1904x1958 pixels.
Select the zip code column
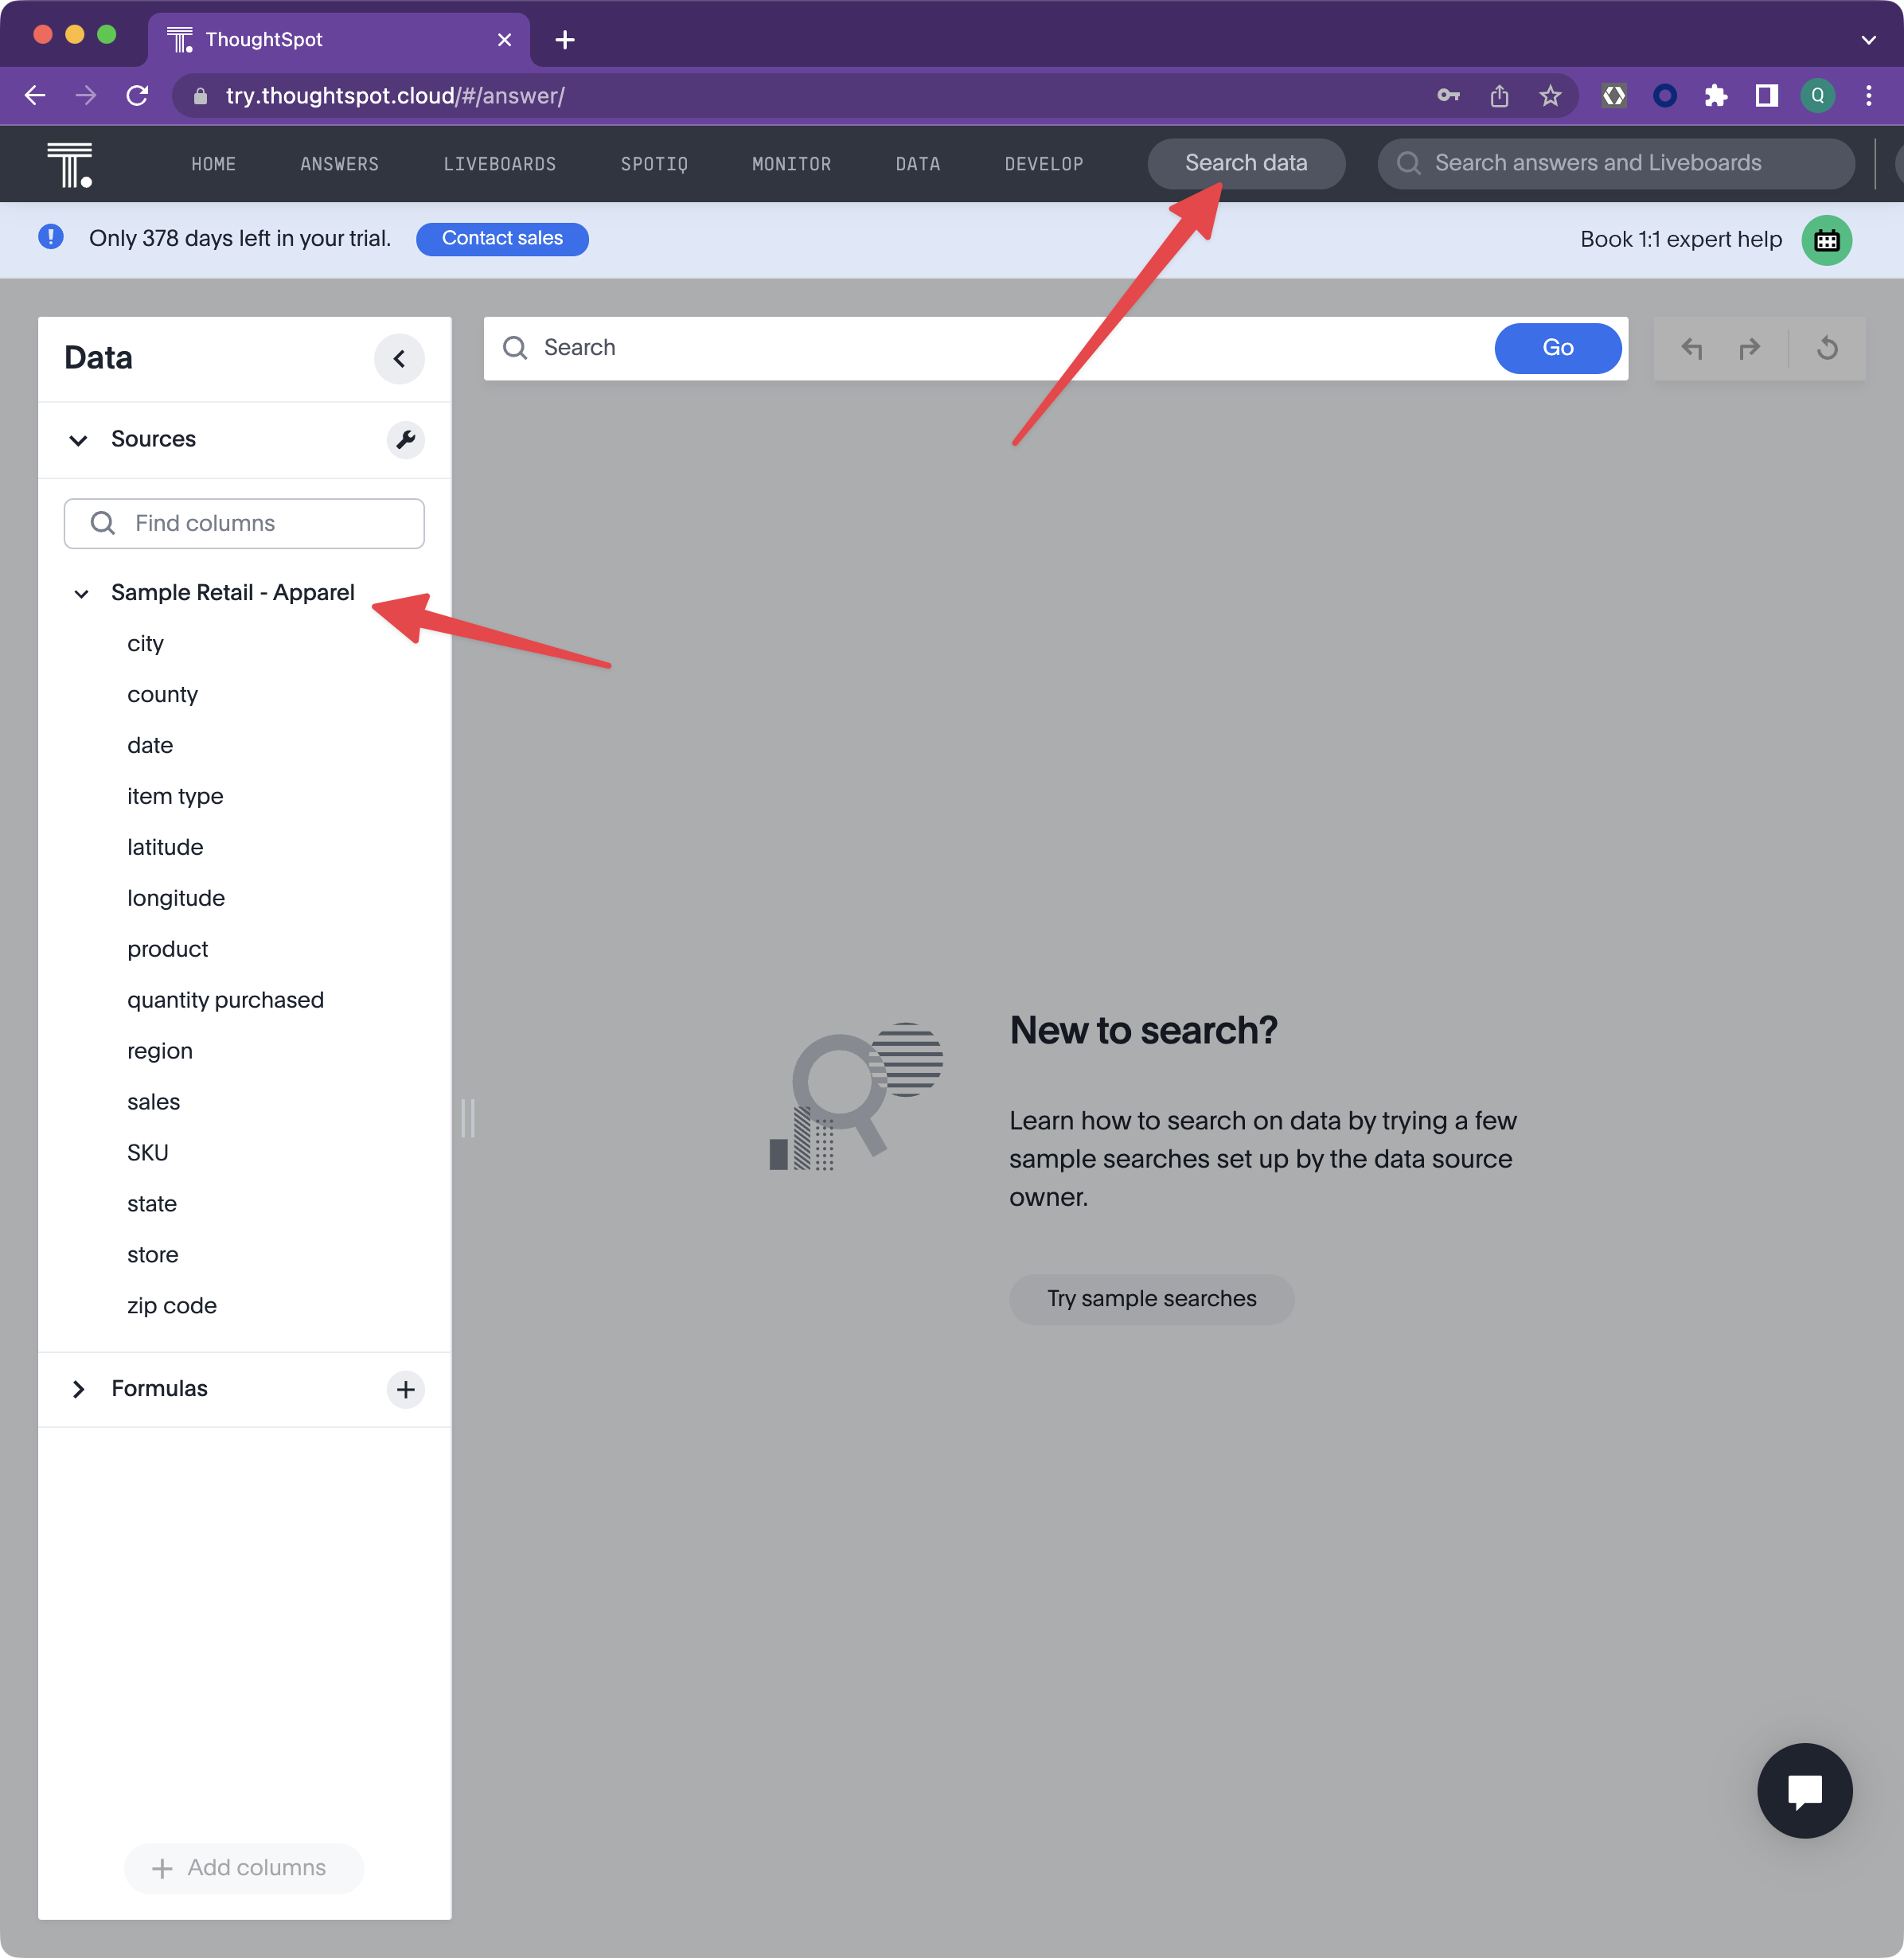point(172,1307)
